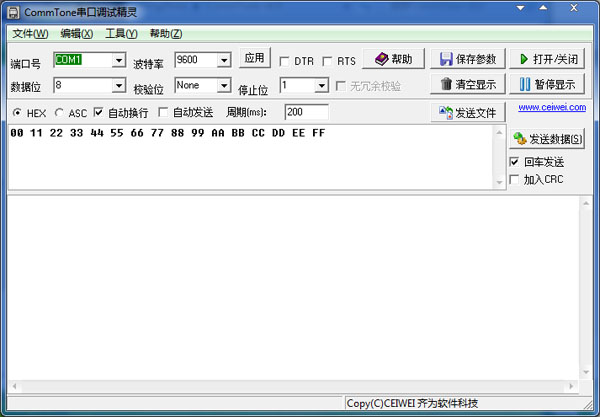Click the Copy(C)CEIWEI status bar text
This screenshot has height=417, width=600.
(x=412, y=403)
